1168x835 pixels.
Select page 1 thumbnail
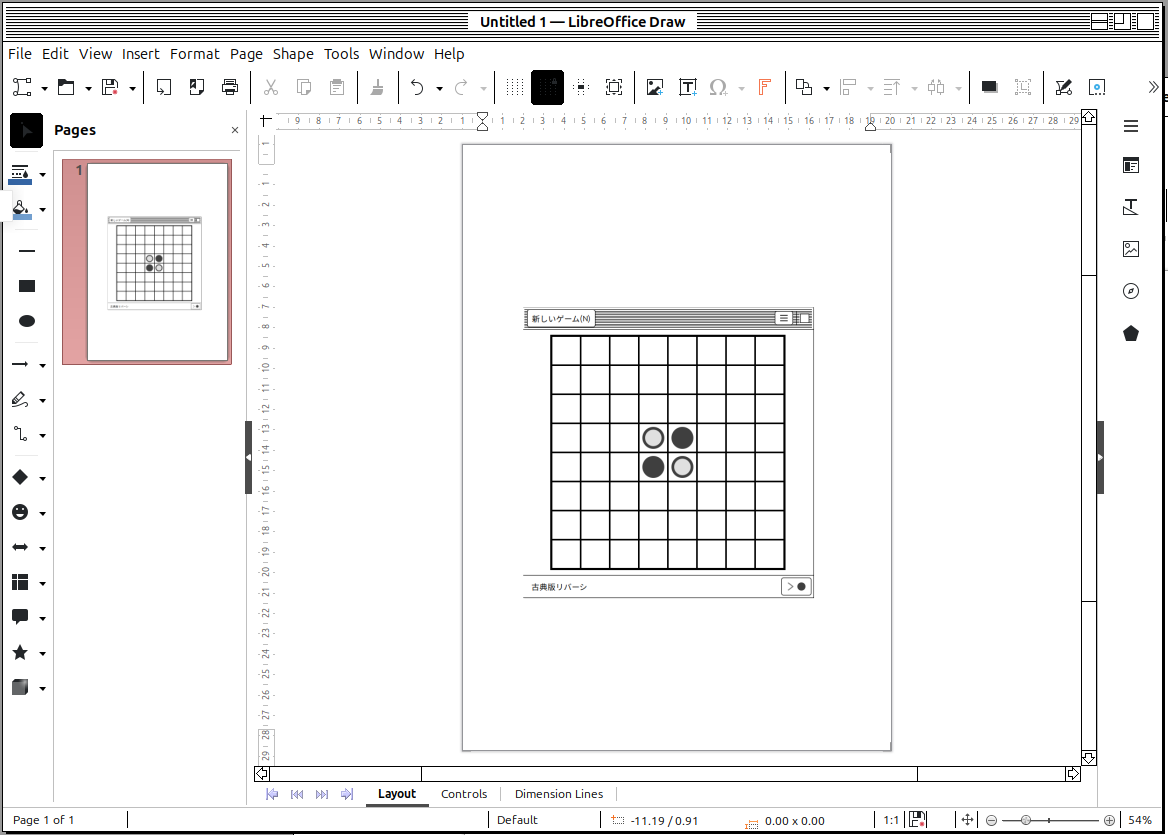157,261
